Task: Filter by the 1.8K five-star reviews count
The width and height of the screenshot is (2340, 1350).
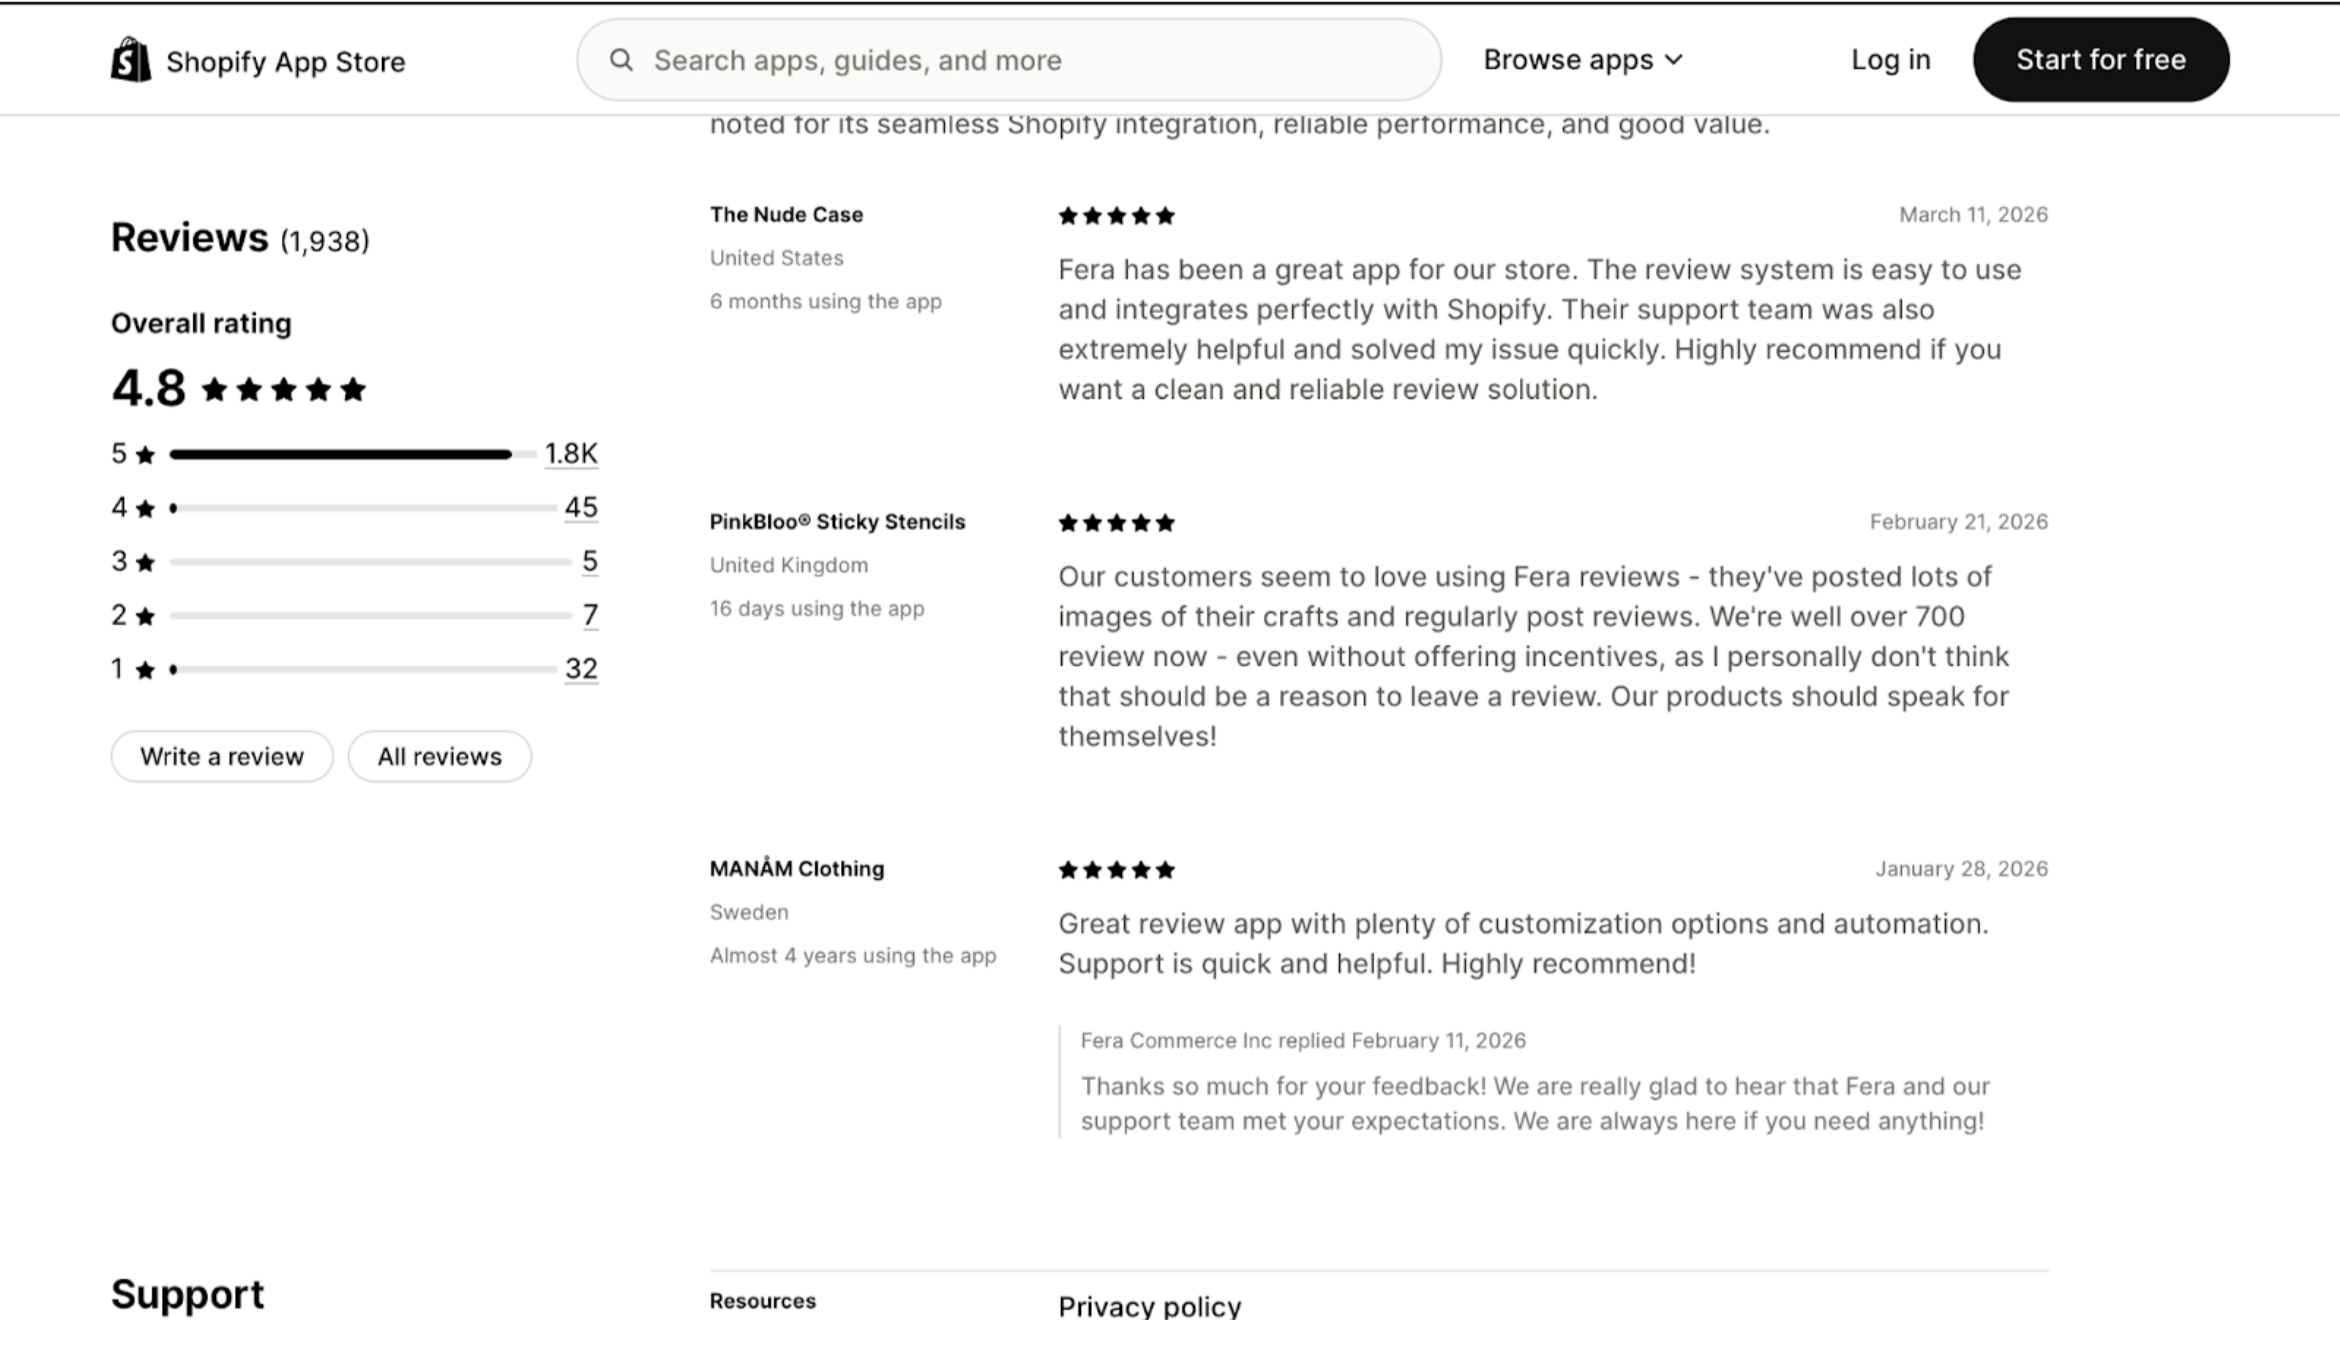Action: [x=571, y=454]
